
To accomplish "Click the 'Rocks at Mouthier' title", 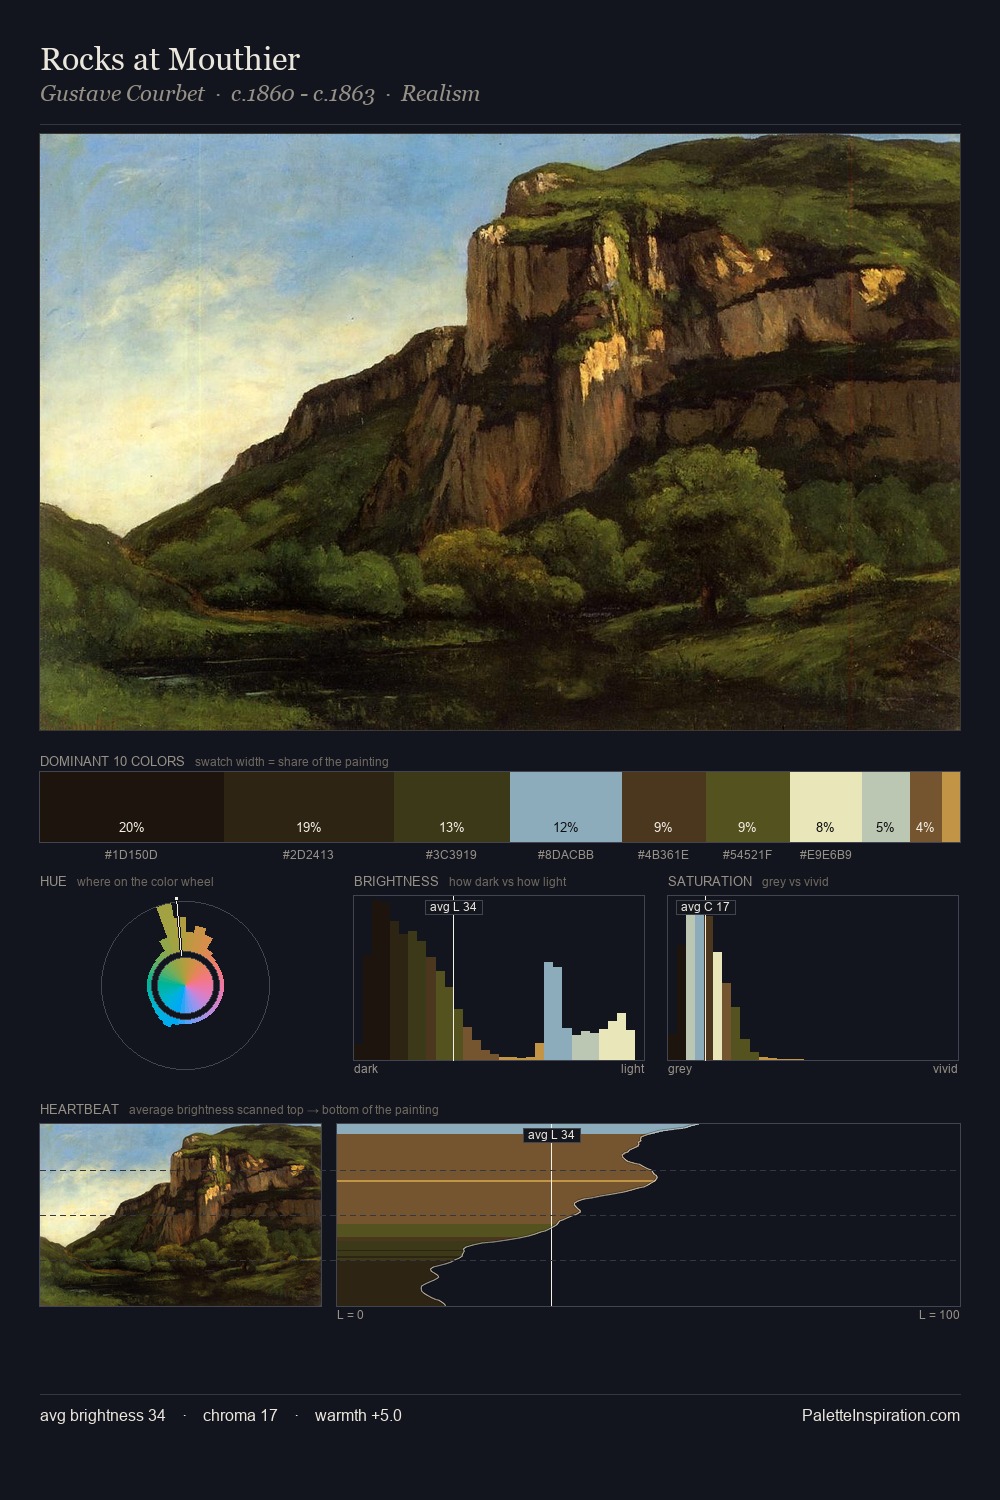I will click(x=170, y=59).
